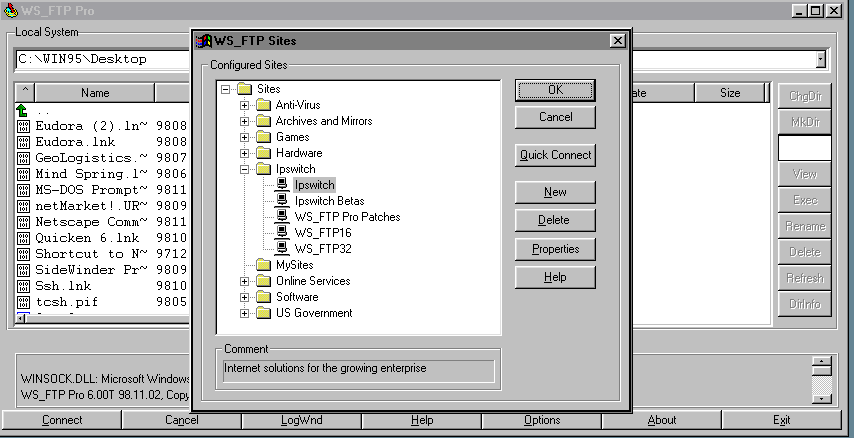The width and height of the screenshot is (854, 438).
Task: Create a New site entry
Action: pos(555,192)
